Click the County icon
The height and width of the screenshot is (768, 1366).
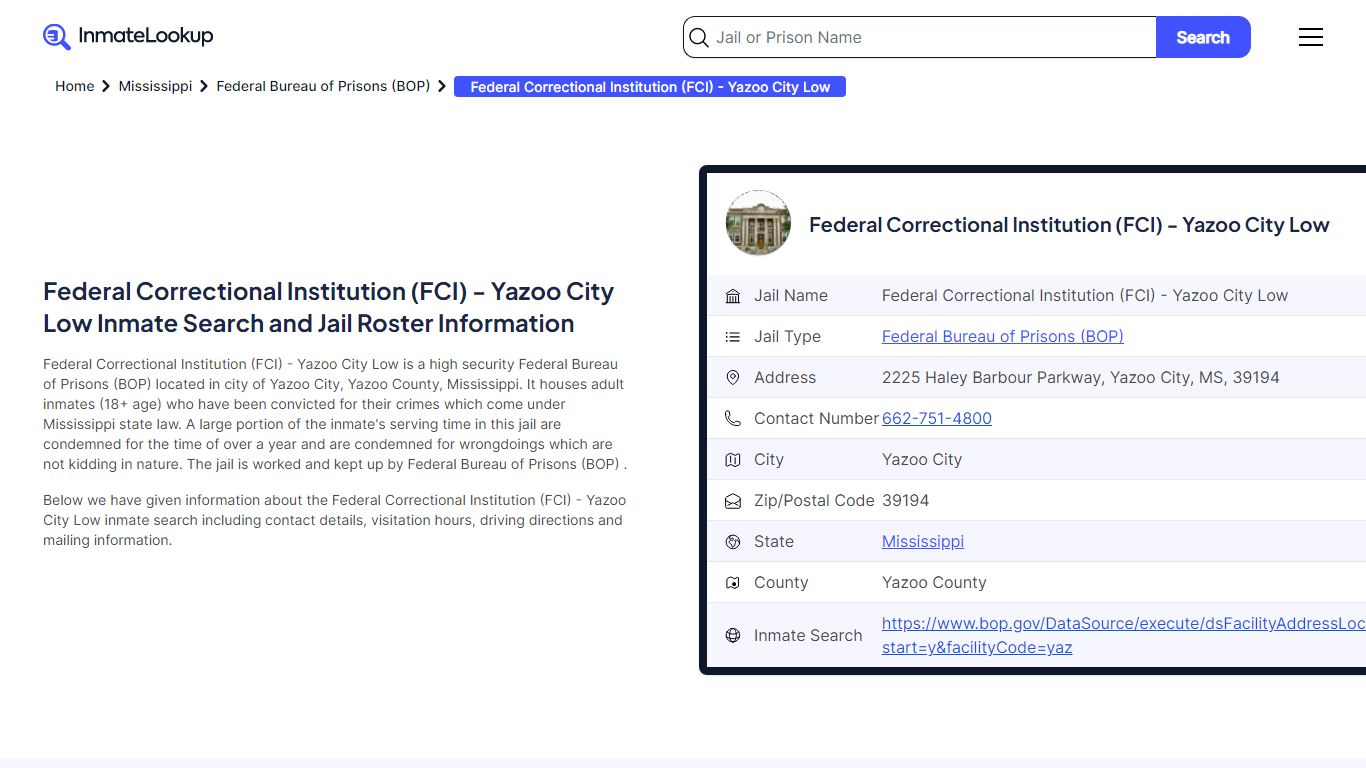point(733,583)
